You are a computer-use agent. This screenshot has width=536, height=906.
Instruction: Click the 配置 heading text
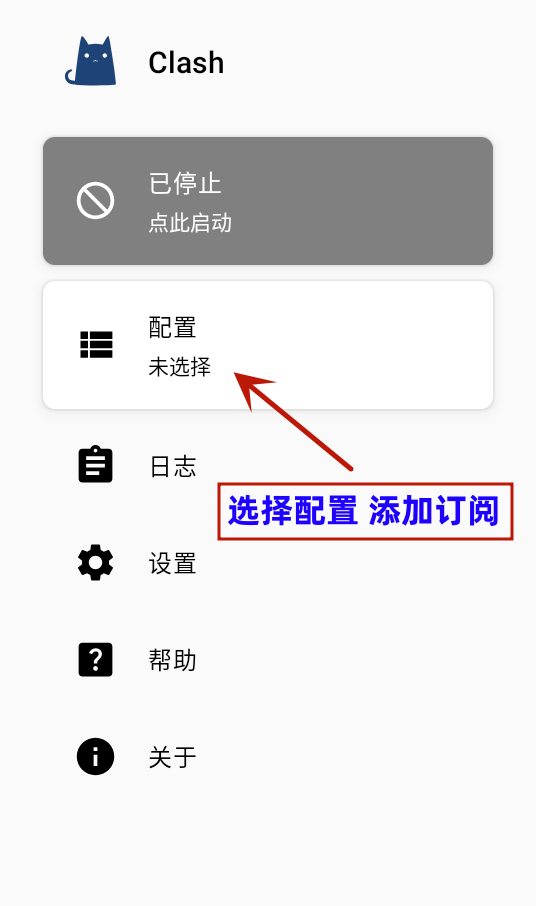pos(173,328)
